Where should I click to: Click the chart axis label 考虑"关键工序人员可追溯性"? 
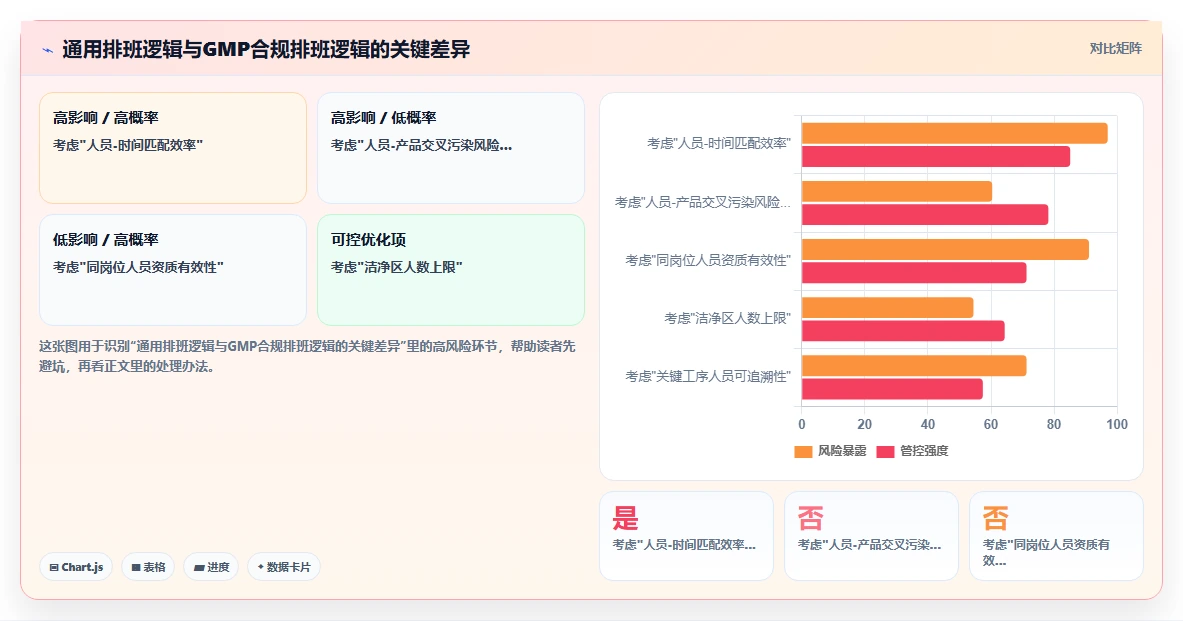[708, 377]
